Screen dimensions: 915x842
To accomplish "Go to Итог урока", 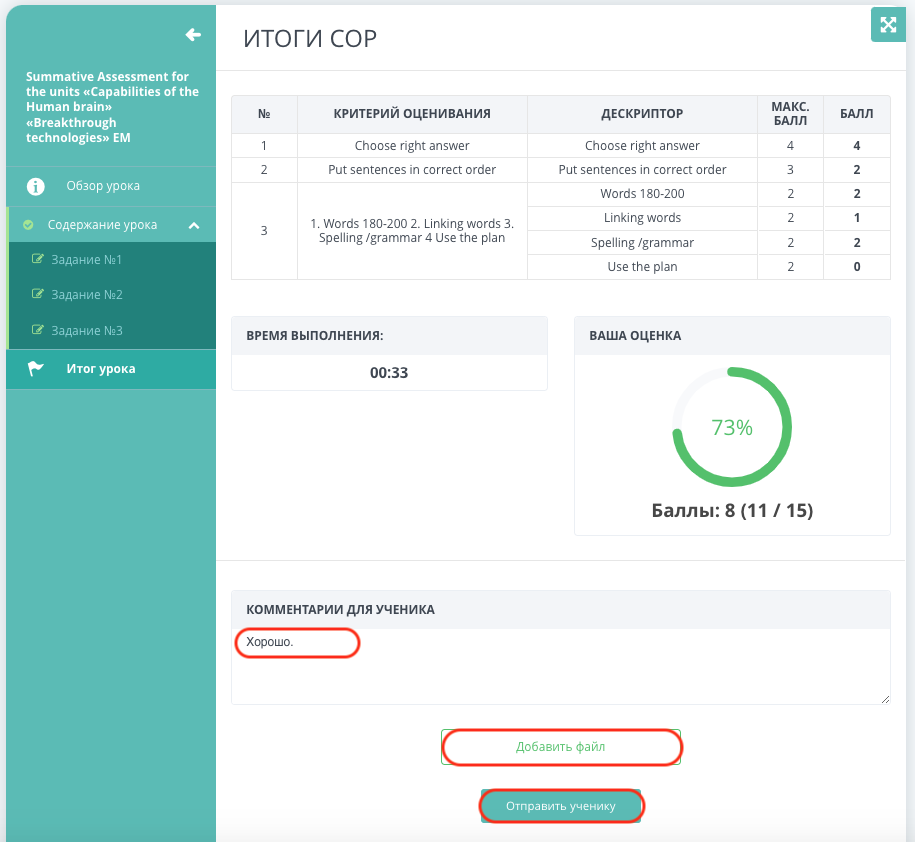I will coord(111,369).
